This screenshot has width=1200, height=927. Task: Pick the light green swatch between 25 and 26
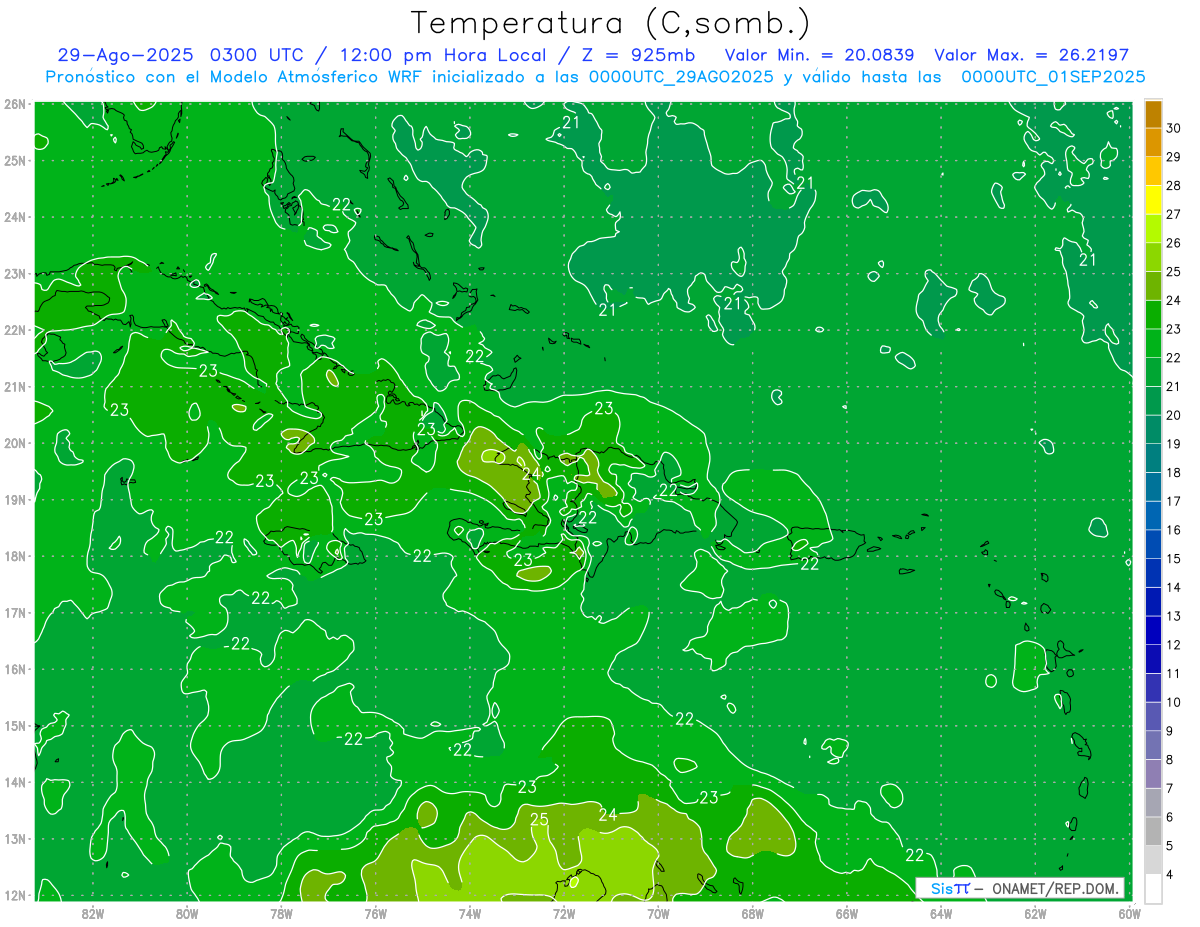pos(1153,258)
